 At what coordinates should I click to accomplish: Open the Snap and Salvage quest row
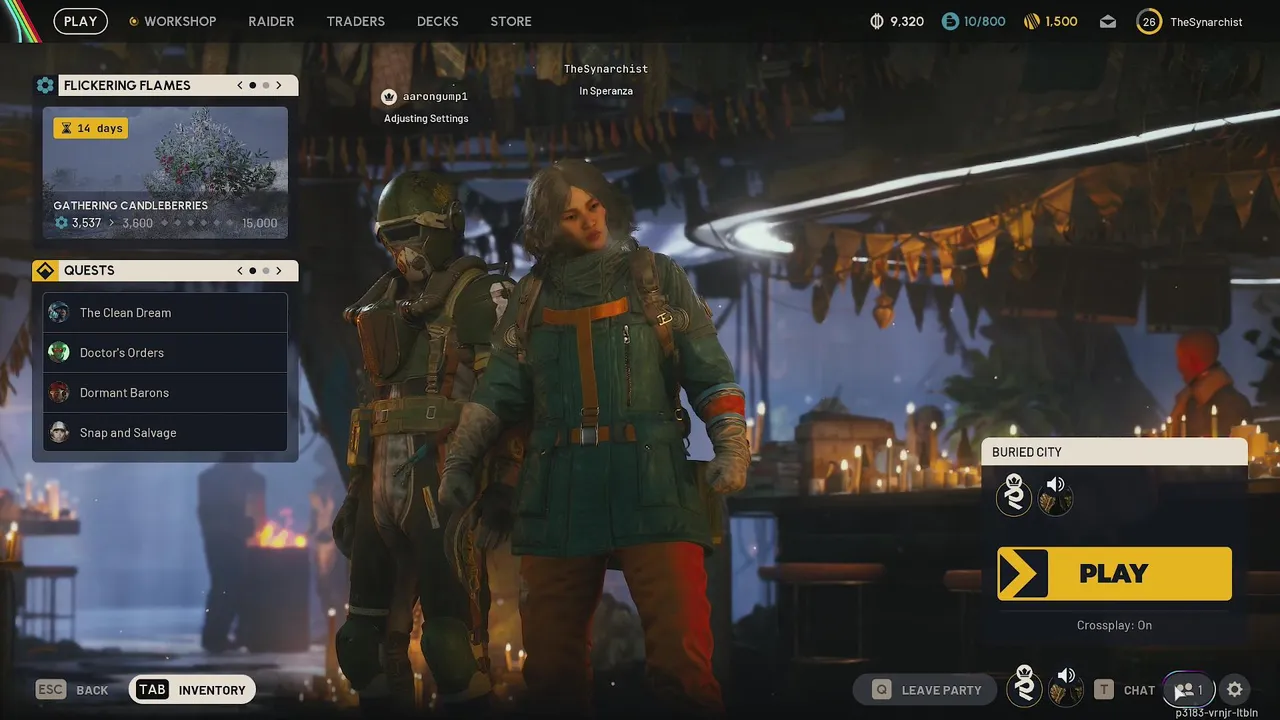(165, 432)
